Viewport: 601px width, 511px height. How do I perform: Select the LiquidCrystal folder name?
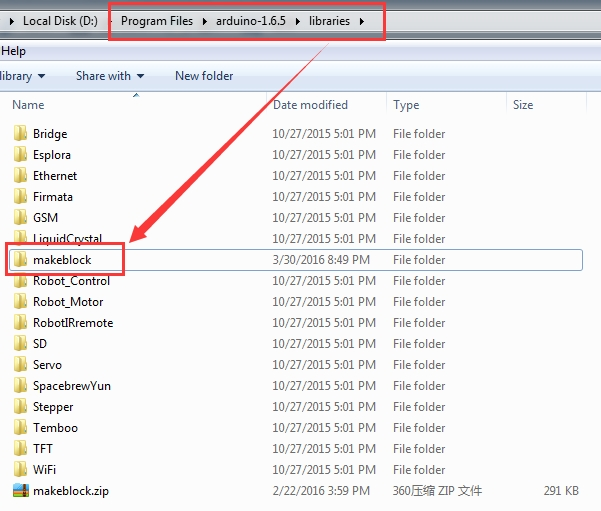coord(67,238)
